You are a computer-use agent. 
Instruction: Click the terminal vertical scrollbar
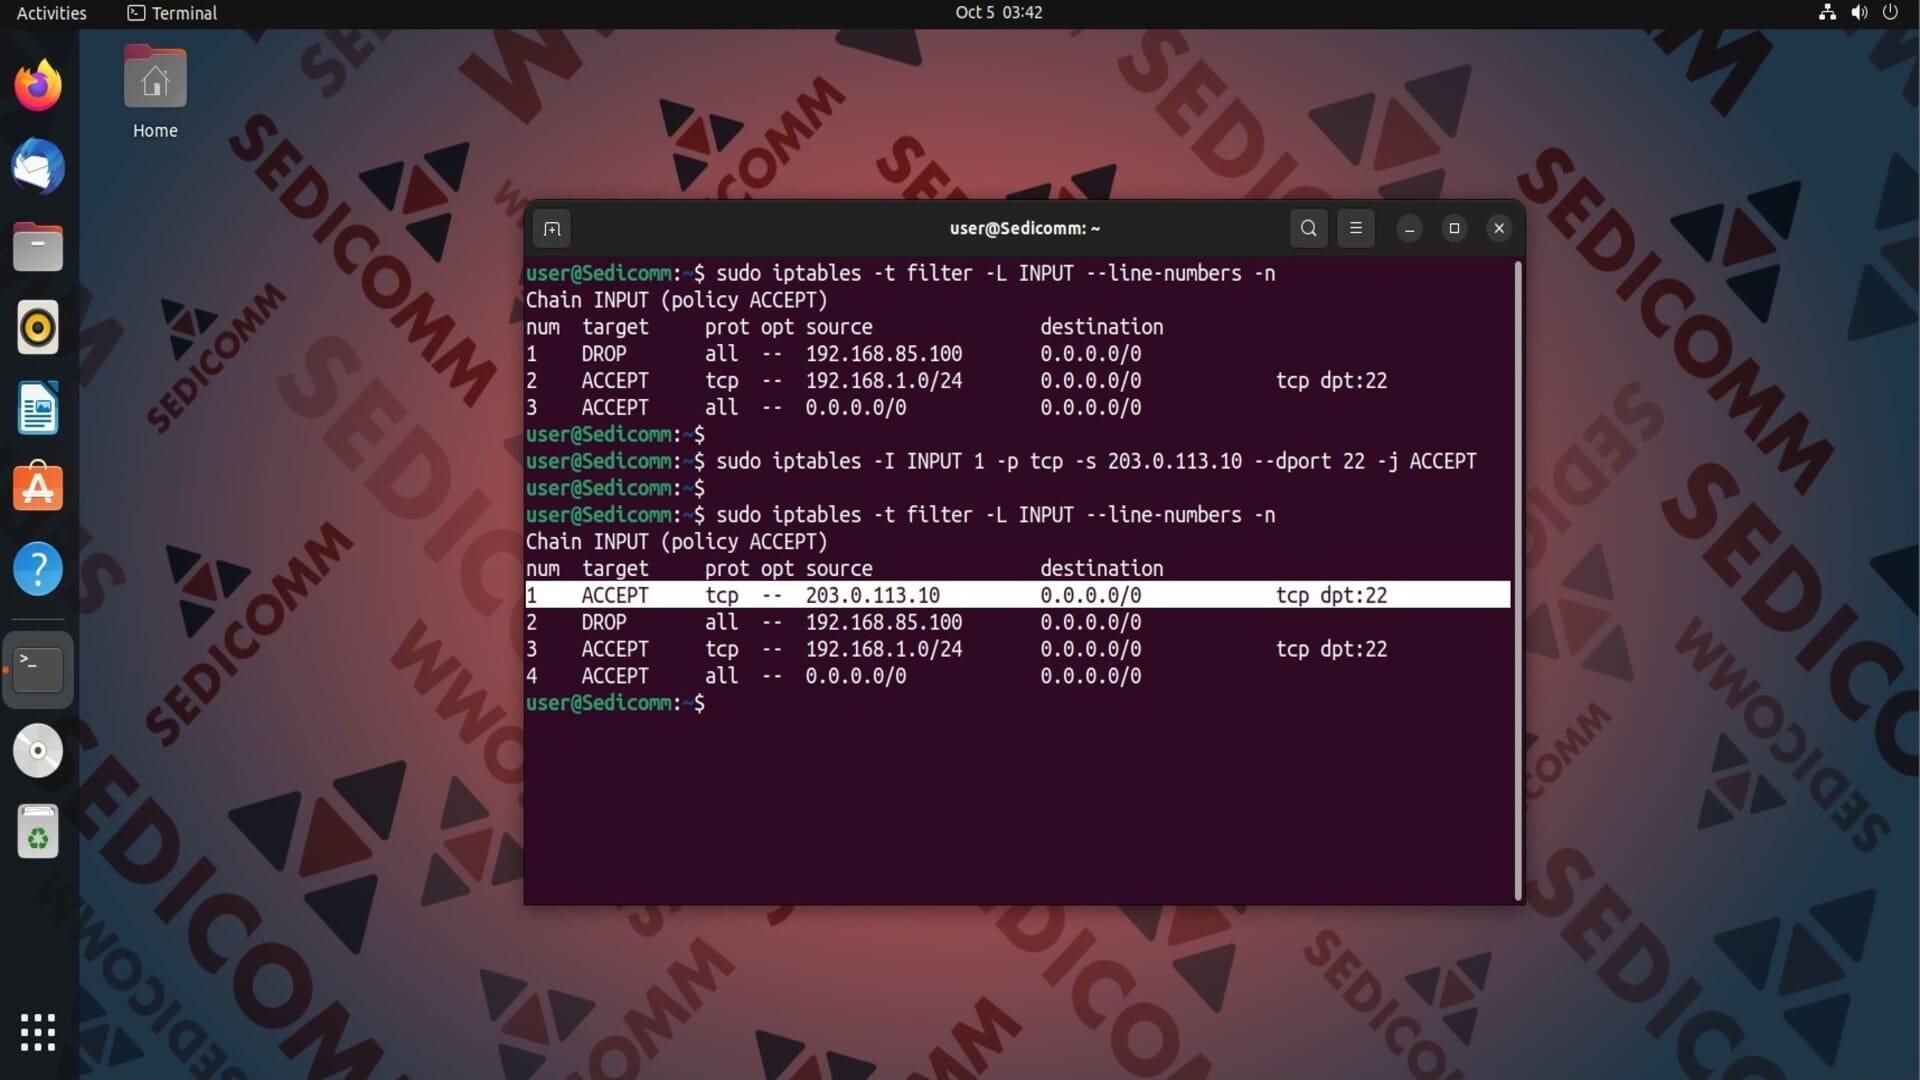(1517, 580)
